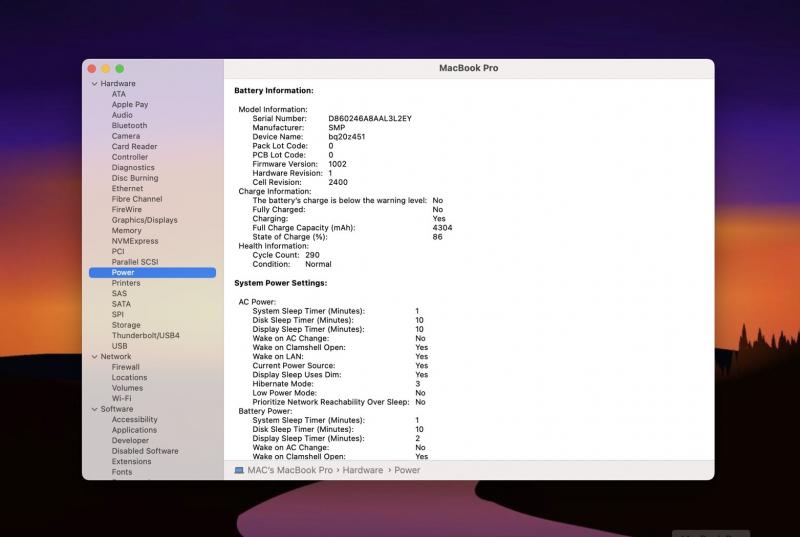Select Apple Pay in the sidebar
The height and width of the screenshot is (537, 800).
[130, 105]
